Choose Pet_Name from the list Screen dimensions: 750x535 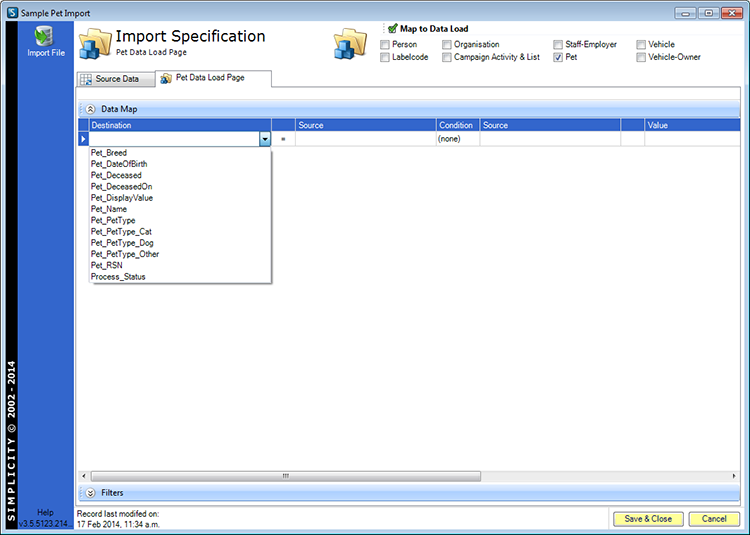tap(180, 209)
